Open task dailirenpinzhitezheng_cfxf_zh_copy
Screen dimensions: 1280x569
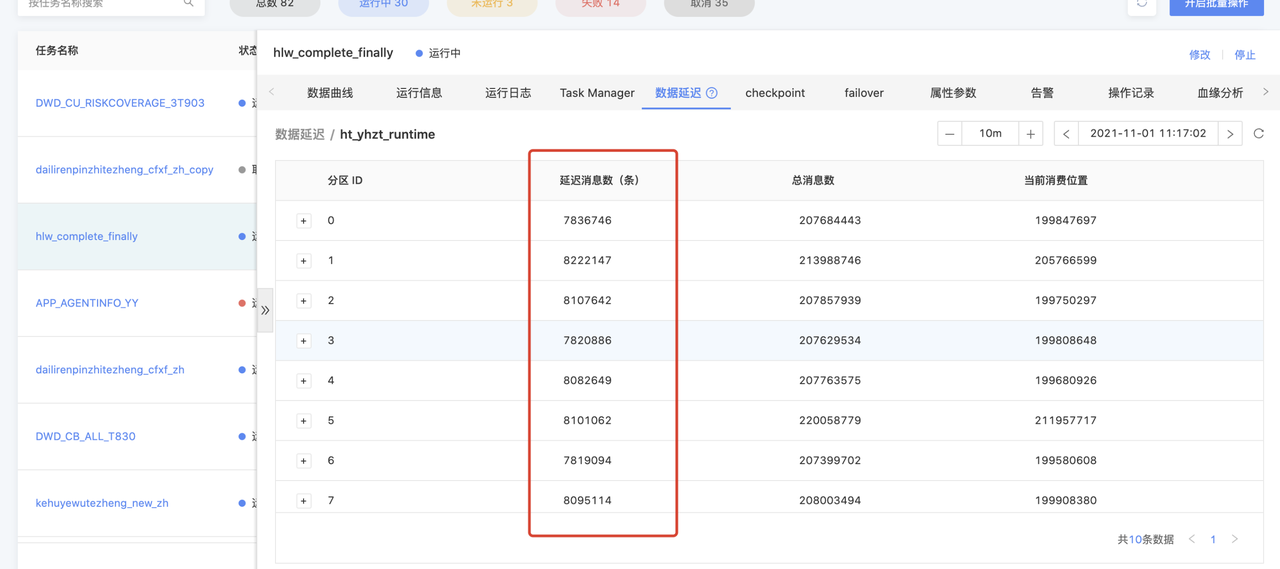[x=125, y=170]
